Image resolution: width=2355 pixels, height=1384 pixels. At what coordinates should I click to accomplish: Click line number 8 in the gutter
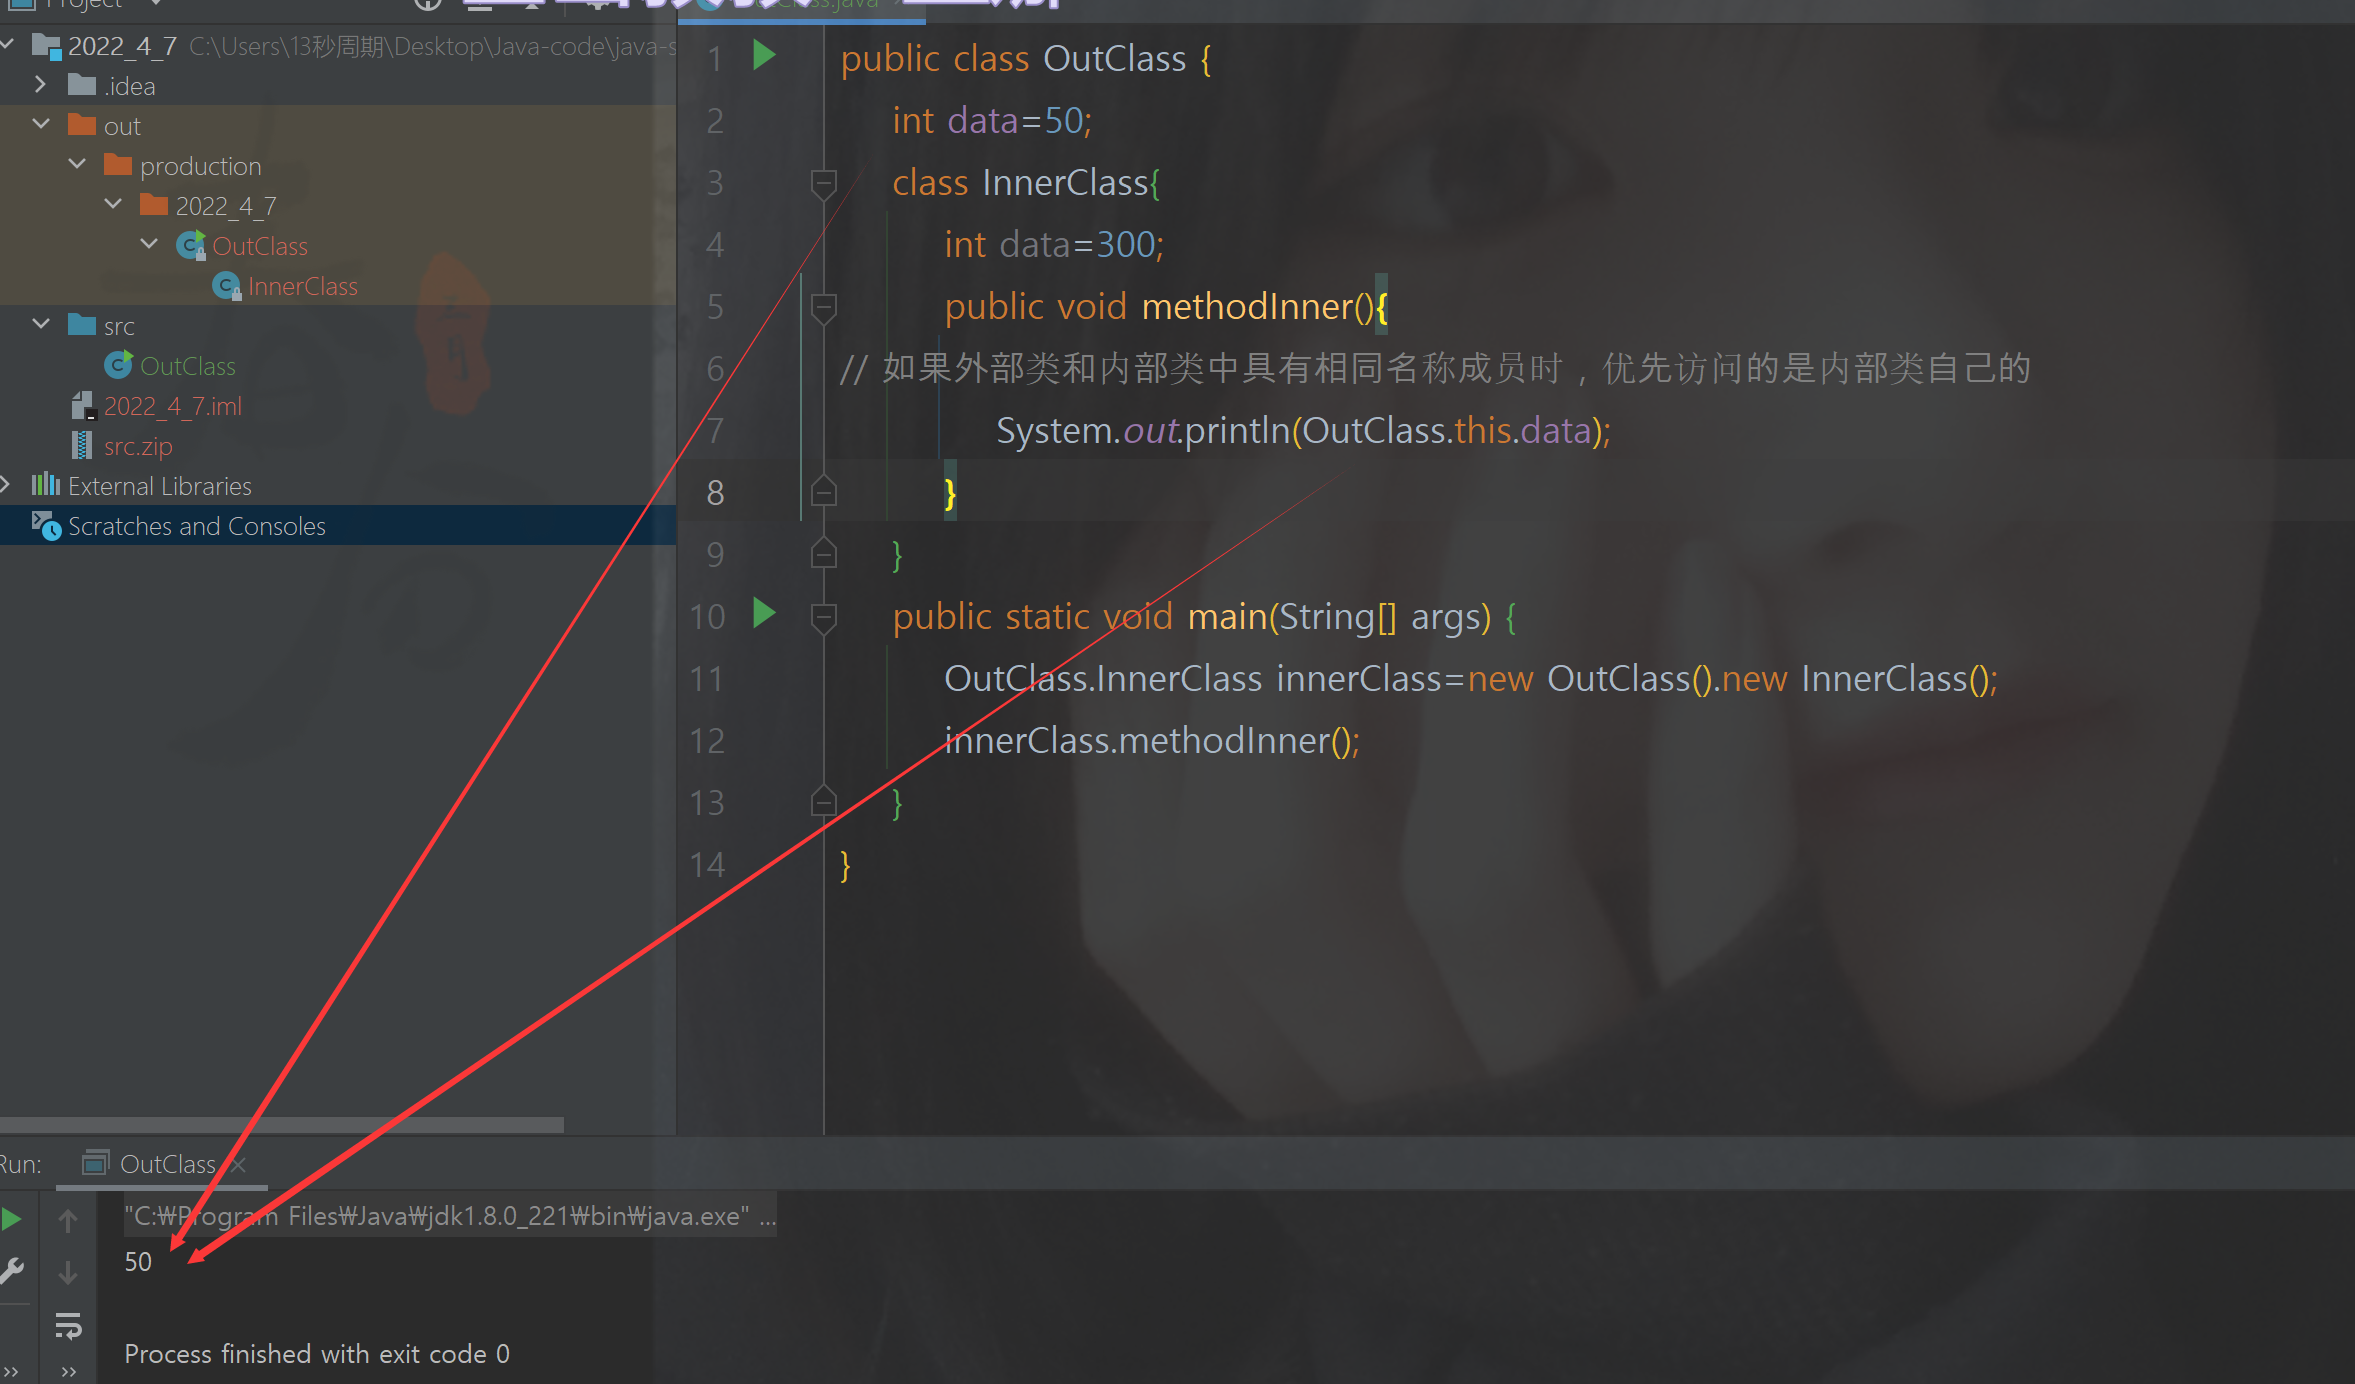pos(715,492)
